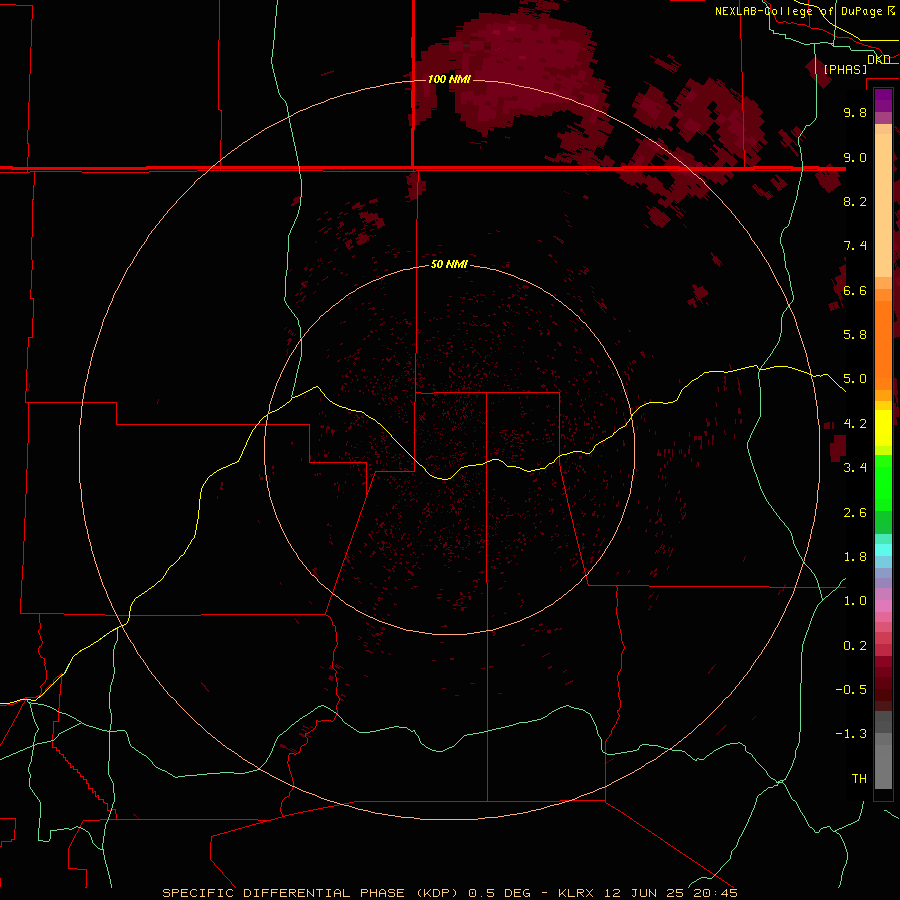This screenshot has width=900, height=900.
Task: Click the 100 NMI range ring label
Action: (449, 79)
